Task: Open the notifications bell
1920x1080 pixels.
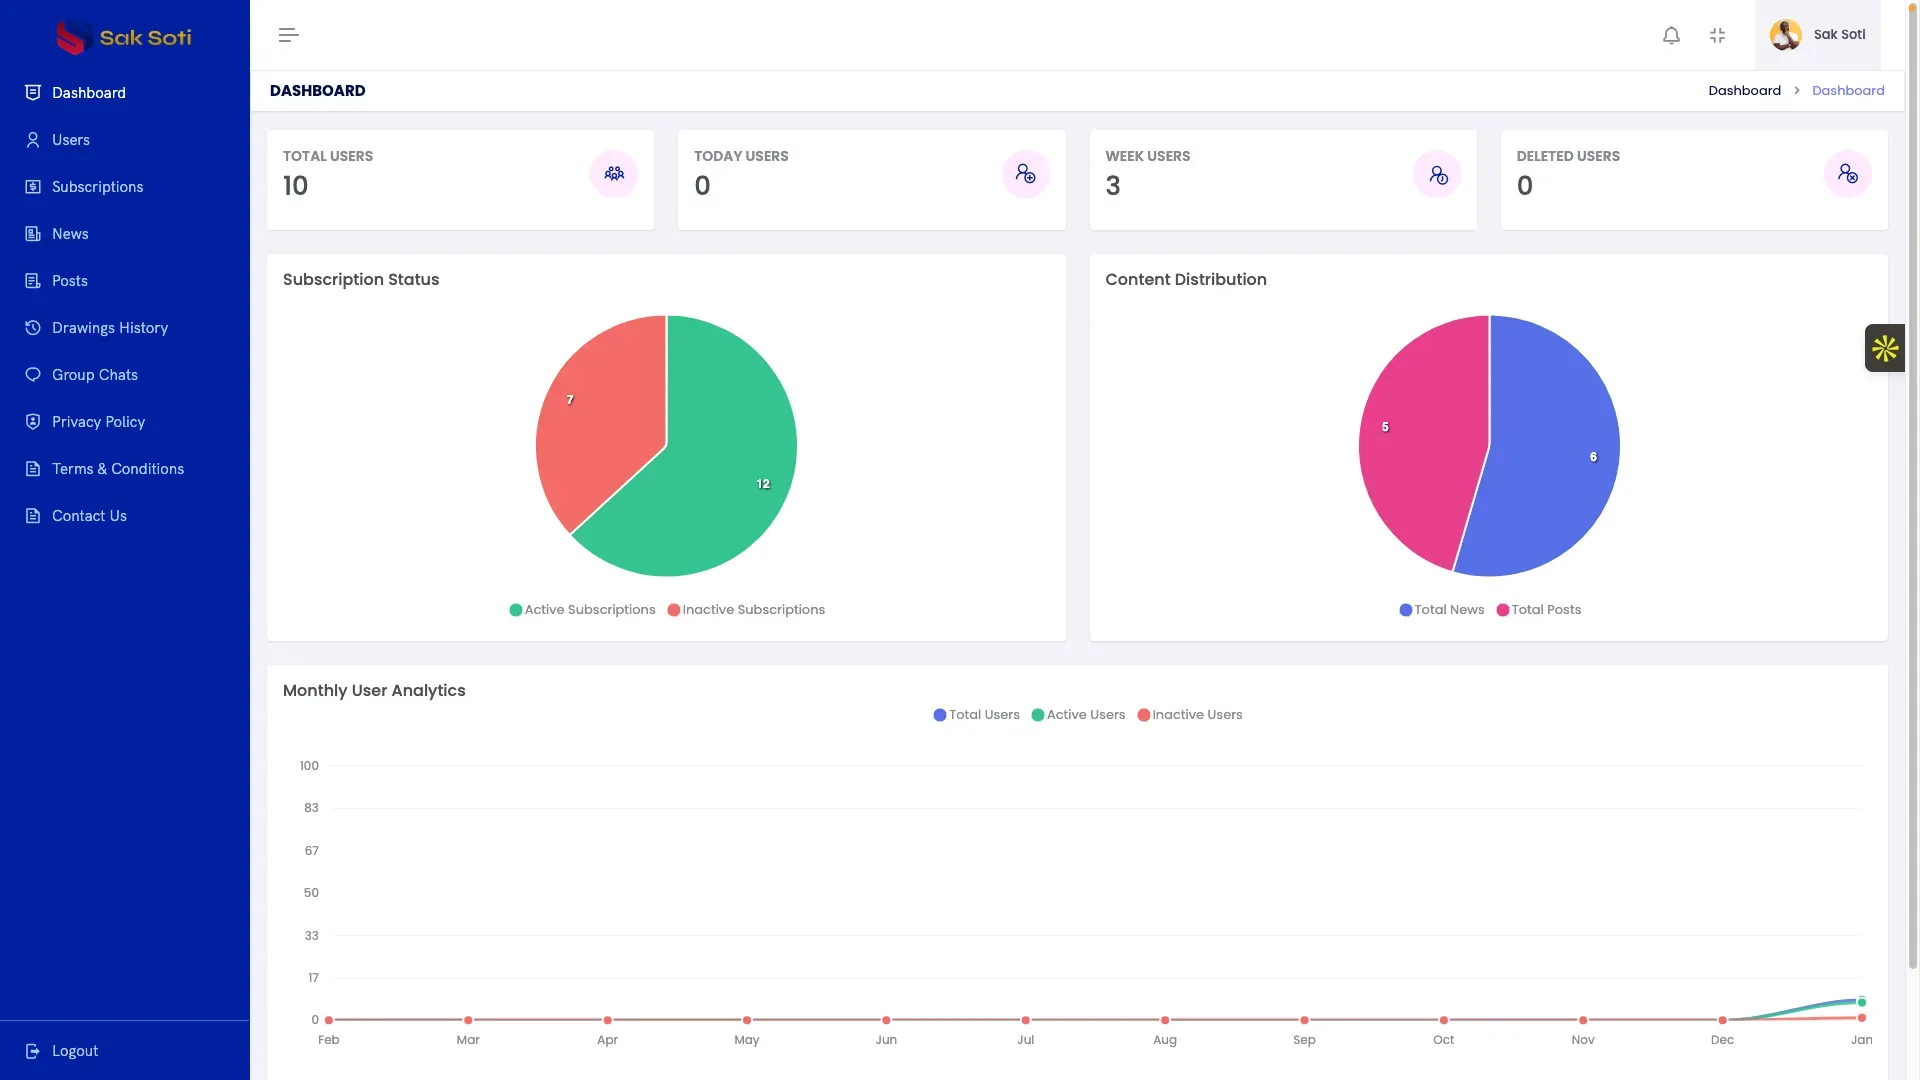Action: (1671, 35)
